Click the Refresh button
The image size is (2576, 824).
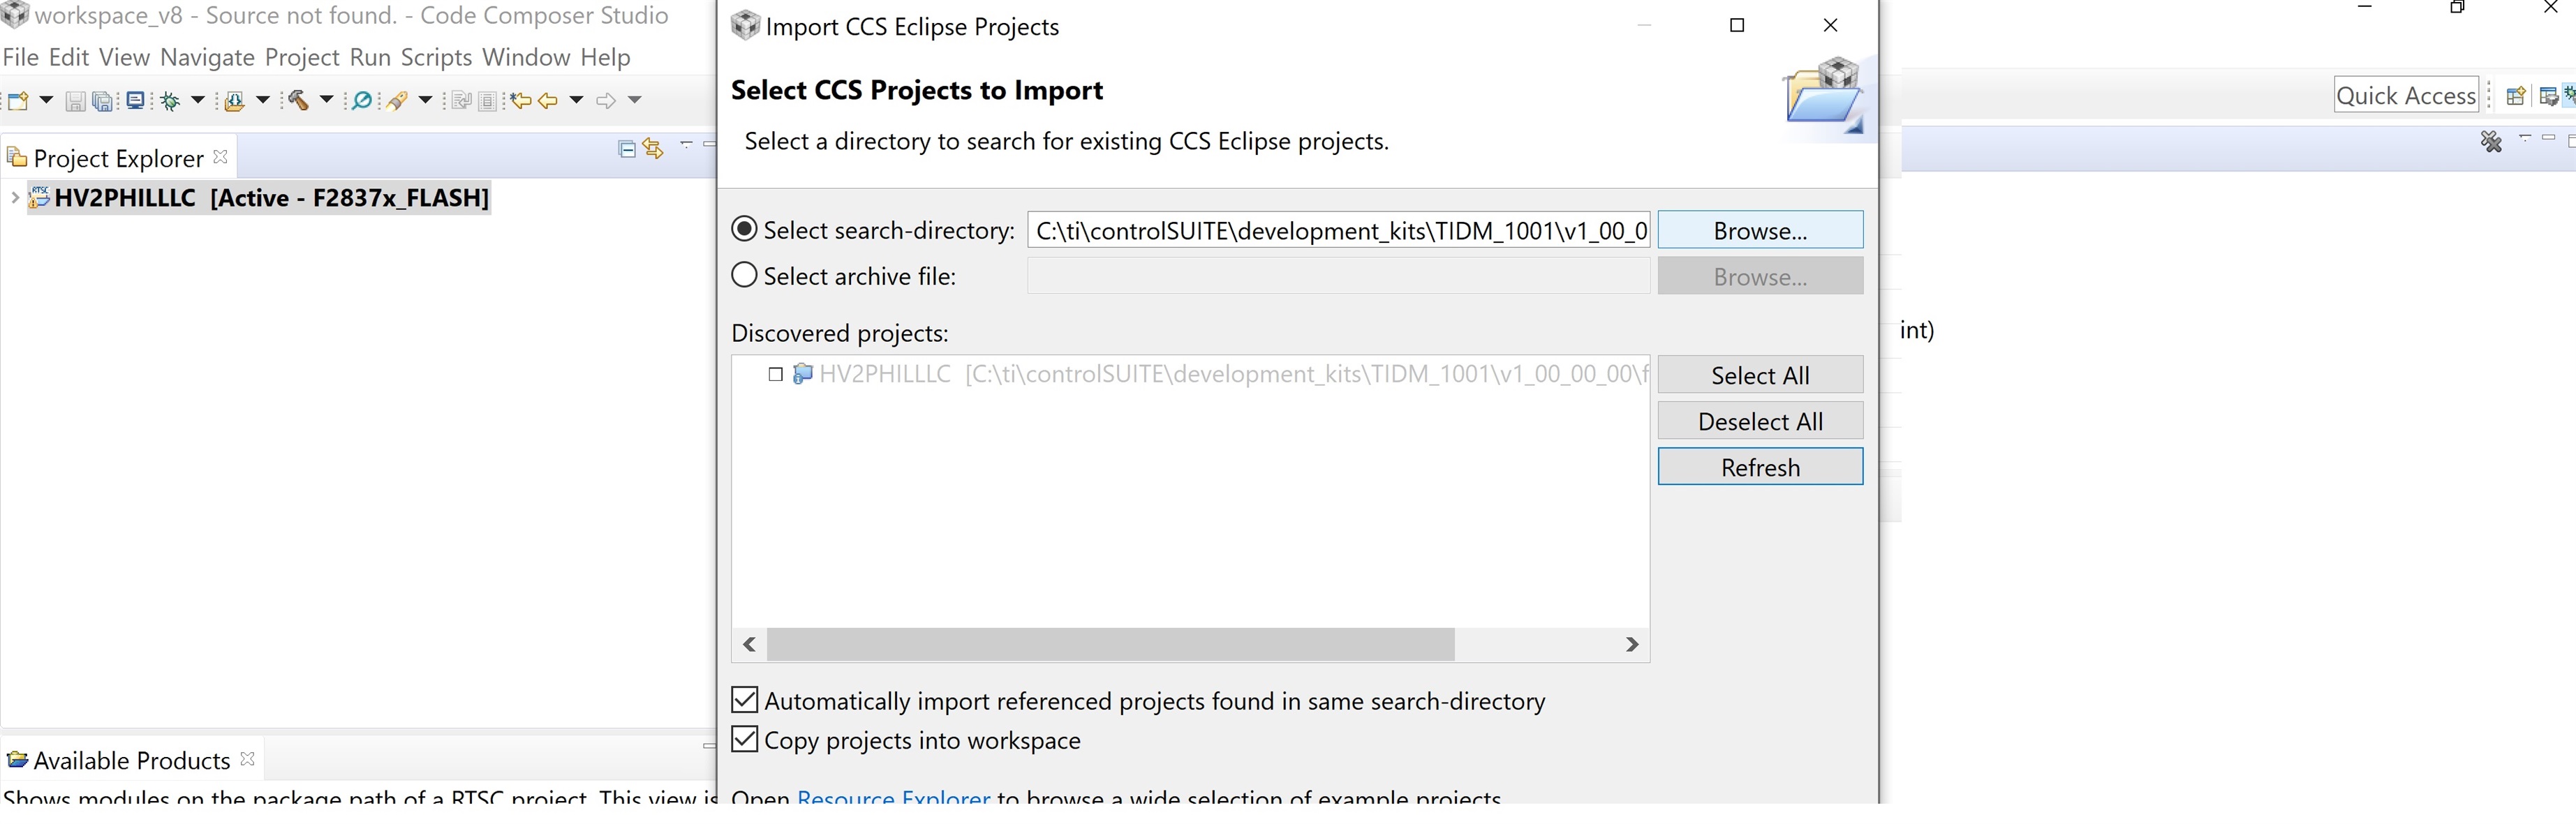tap(1760, 467)
